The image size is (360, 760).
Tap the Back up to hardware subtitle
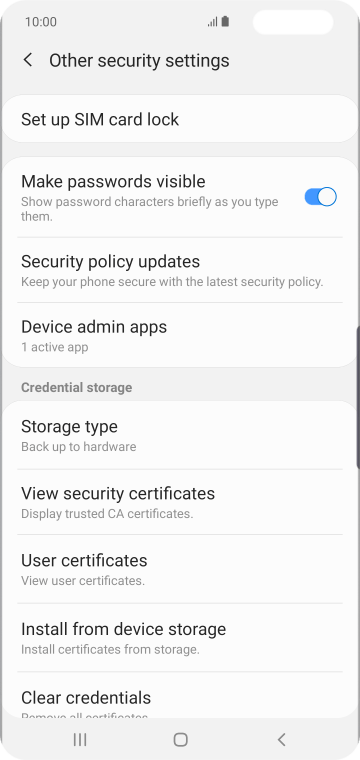click(78, 446)
